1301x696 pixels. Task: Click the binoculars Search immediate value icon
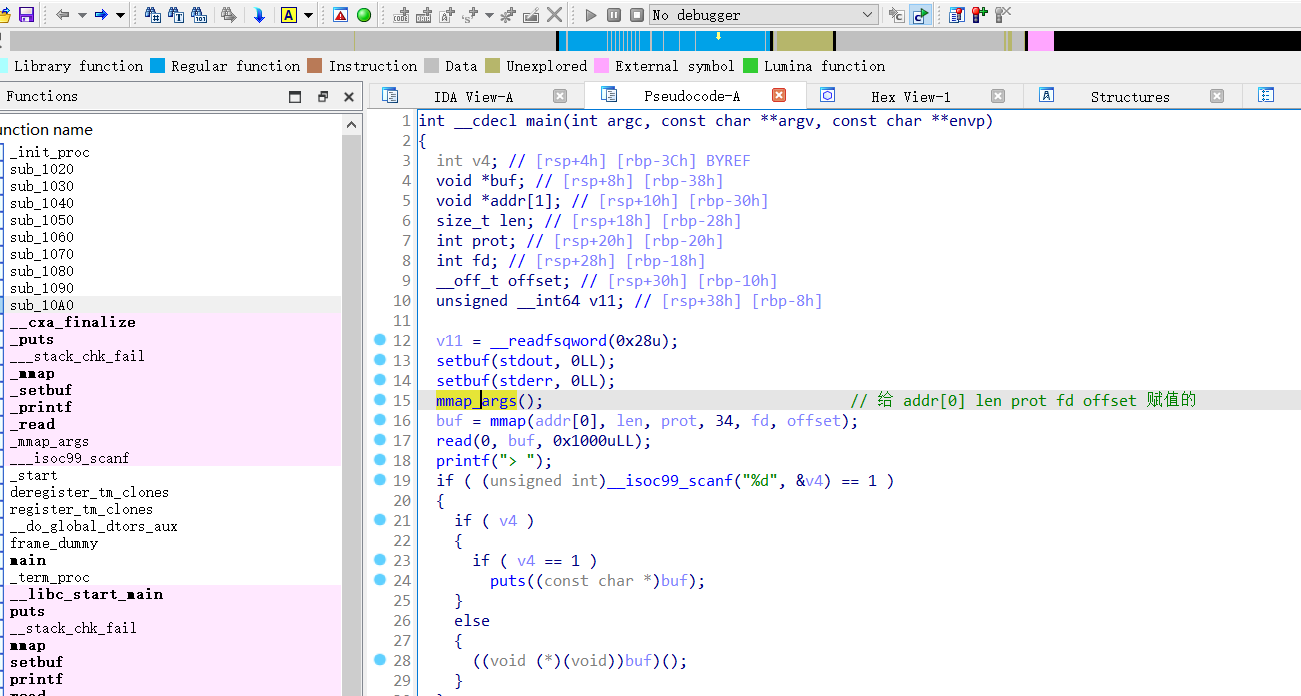tap(153, 15)
